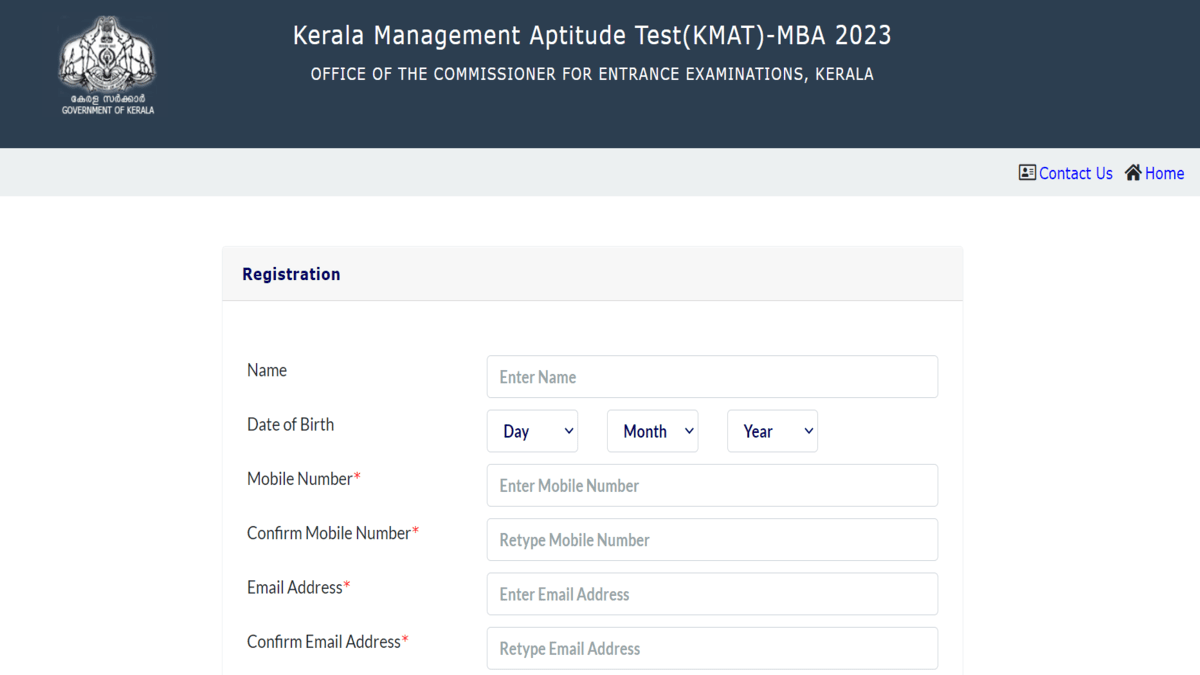
Task: Click the Home house icon
Action: 1133,172
